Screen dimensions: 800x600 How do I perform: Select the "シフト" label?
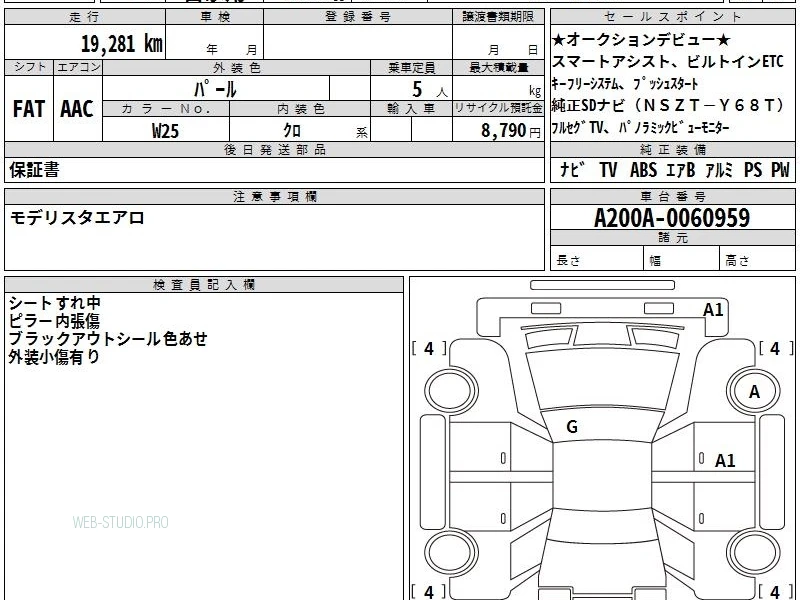(x=29, y=67)
